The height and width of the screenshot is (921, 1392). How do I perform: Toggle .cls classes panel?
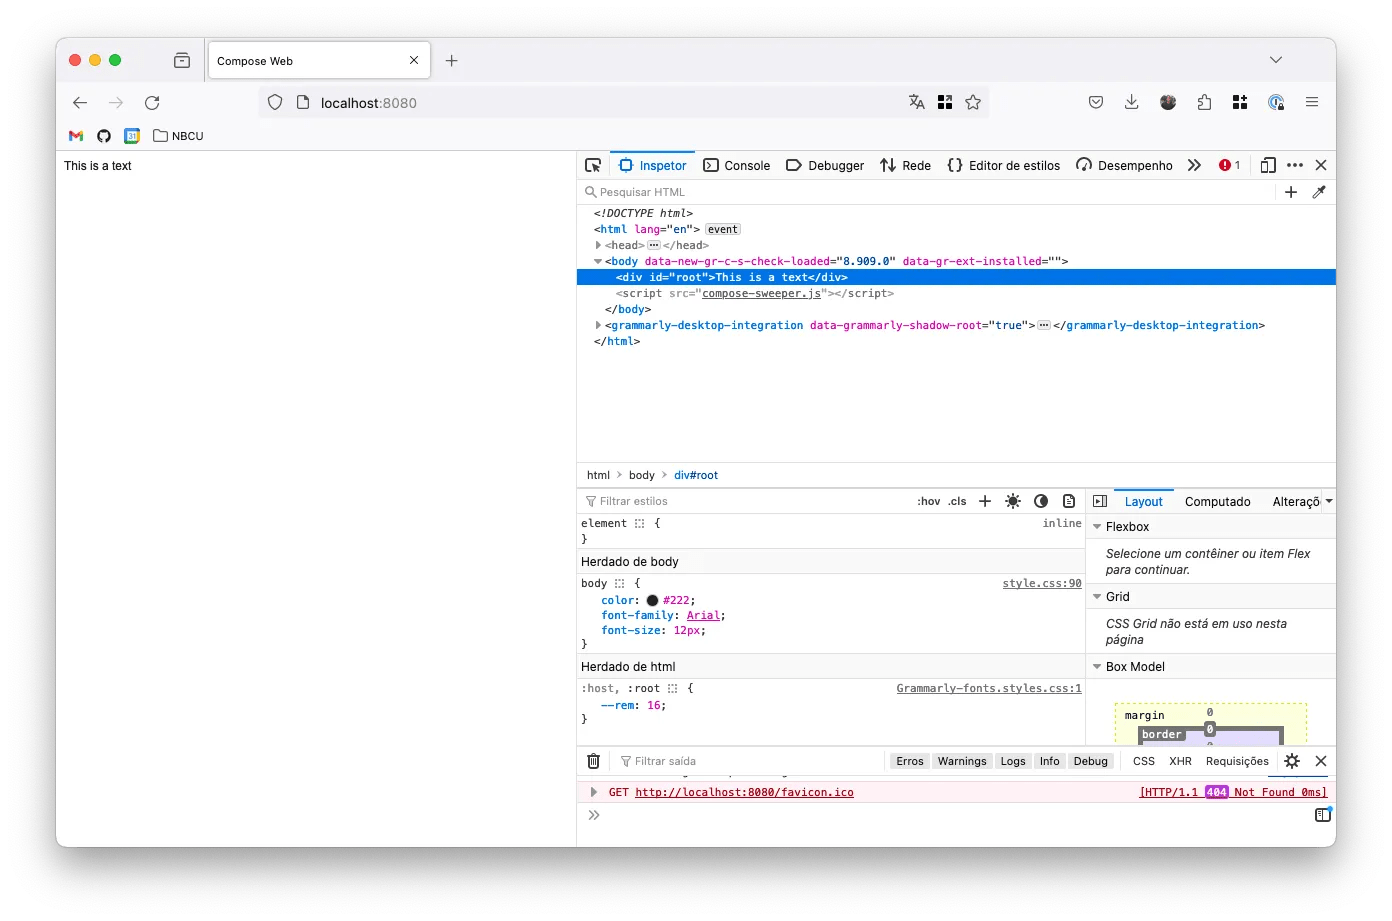point(957,501)
